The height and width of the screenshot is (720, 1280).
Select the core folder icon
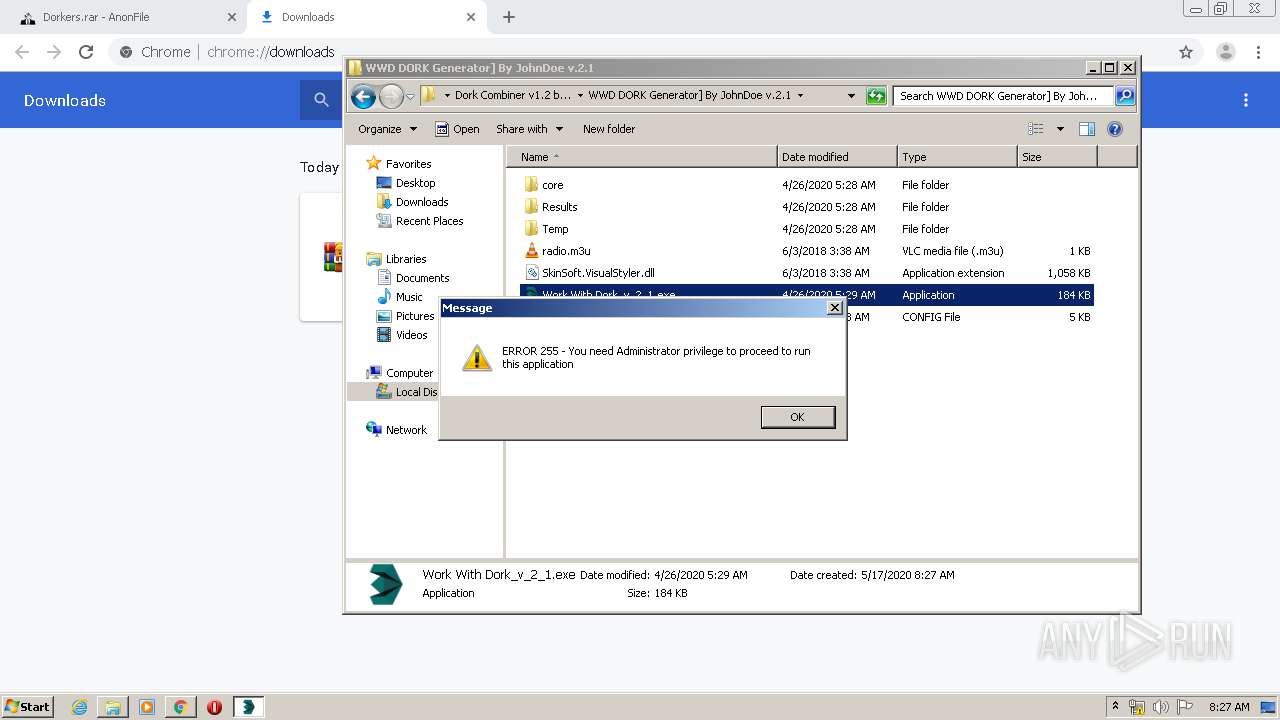[x=531, y=185]
